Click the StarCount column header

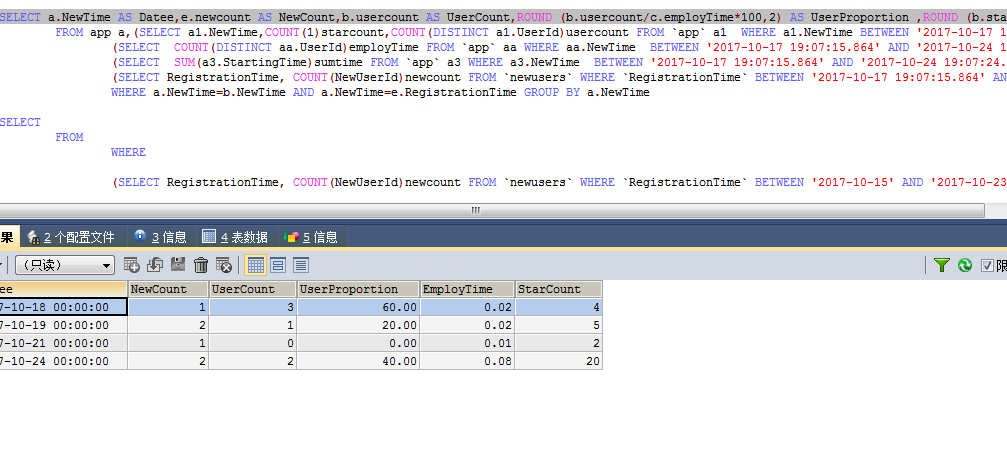tap(559, 289)
